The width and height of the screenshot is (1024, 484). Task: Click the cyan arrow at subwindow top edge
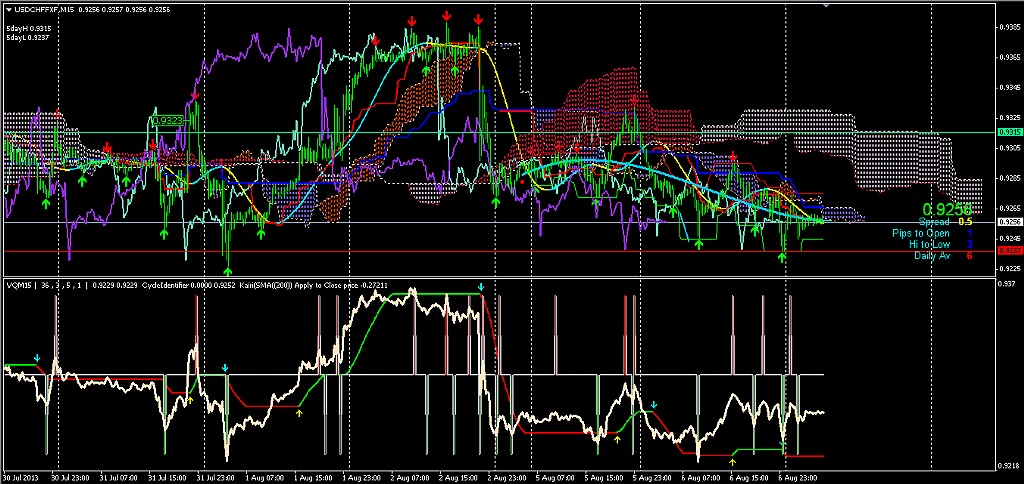pyautogui.click(x=481, y=287)
